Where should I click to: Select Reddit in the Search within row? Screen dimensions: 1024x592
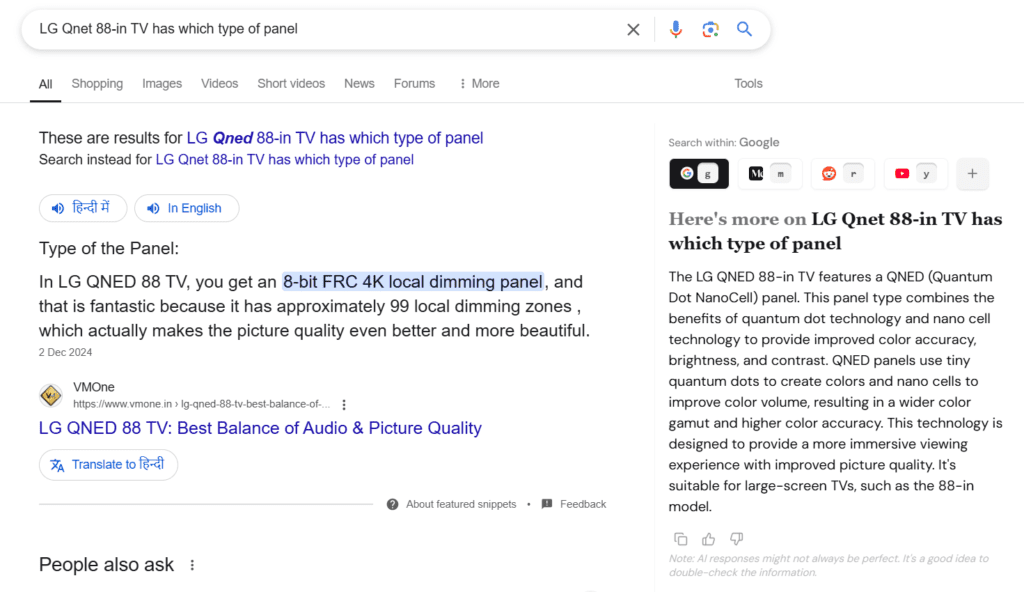coord(842,174)
